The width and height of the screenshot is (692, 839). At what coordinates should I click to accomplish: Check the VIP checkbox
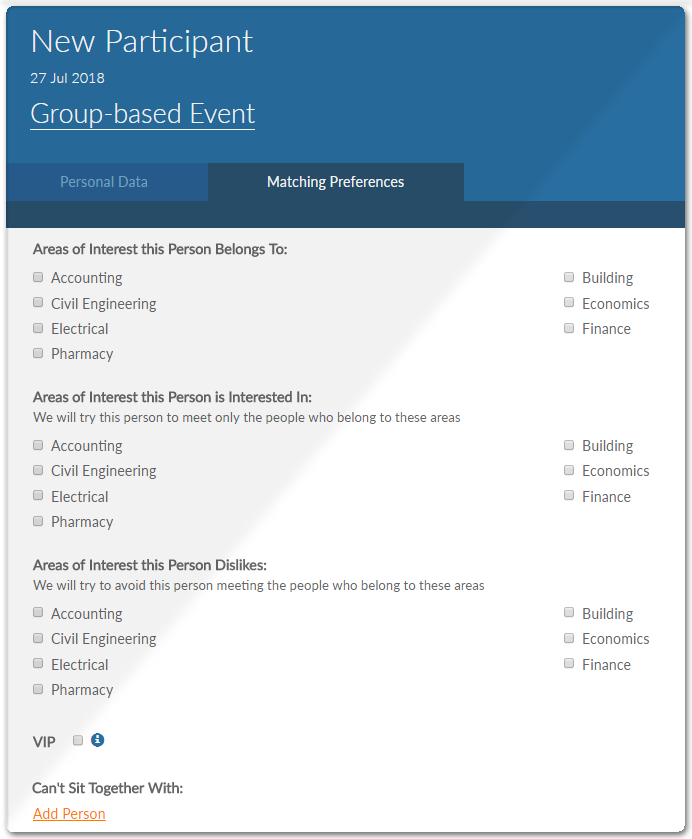[78, 740]
